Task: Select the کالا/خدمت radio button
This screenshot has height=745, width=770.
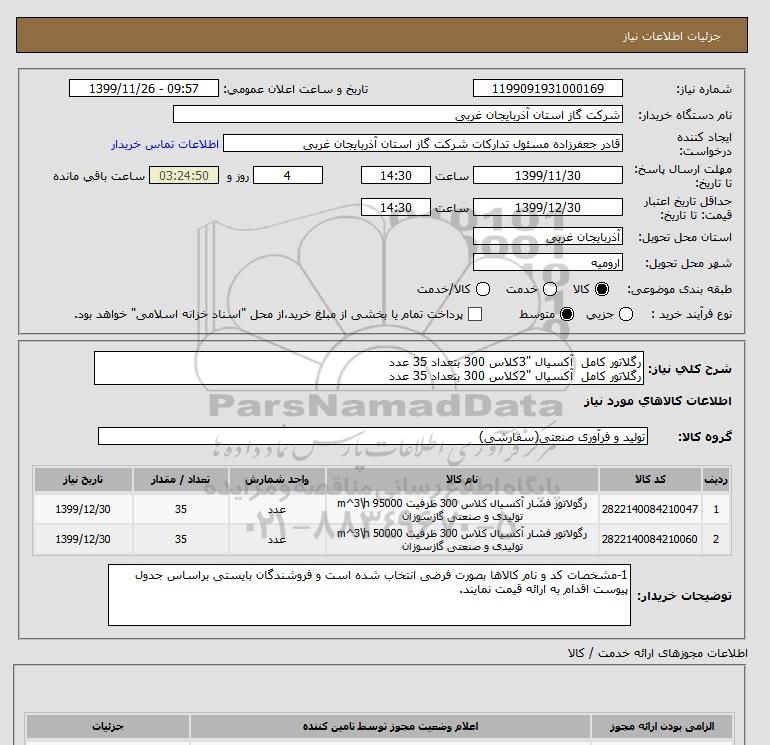Action: point(483,289)
